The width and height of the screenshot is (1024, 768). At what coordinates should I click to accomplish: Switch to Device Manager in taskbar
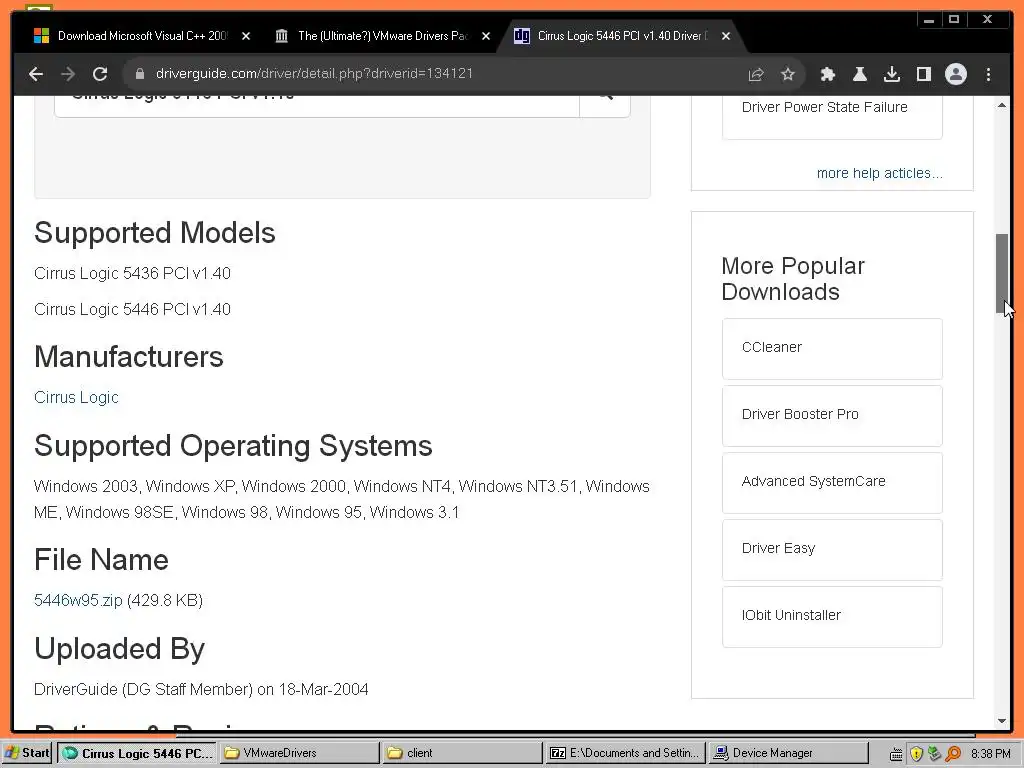pos(788,753)
